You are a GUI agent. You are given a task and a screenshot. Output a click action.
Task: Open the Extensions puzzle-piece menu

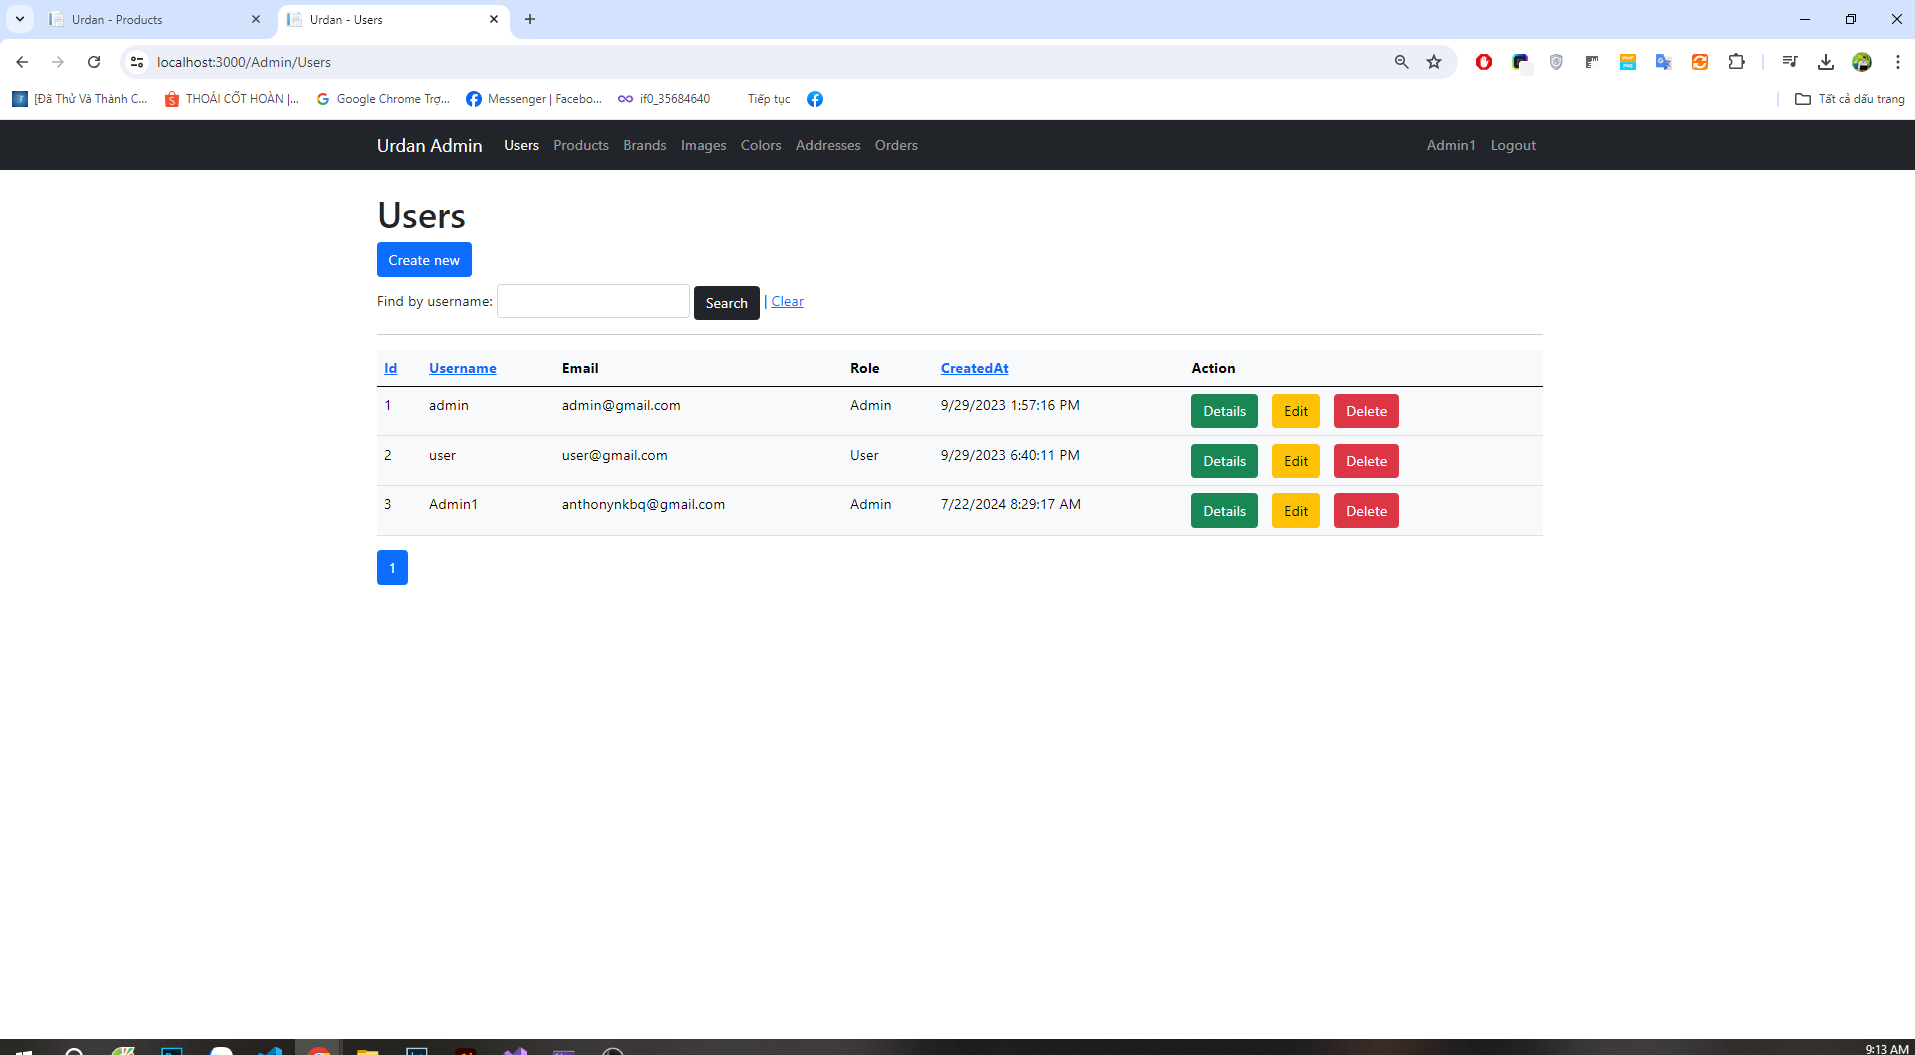[1736, 62]
